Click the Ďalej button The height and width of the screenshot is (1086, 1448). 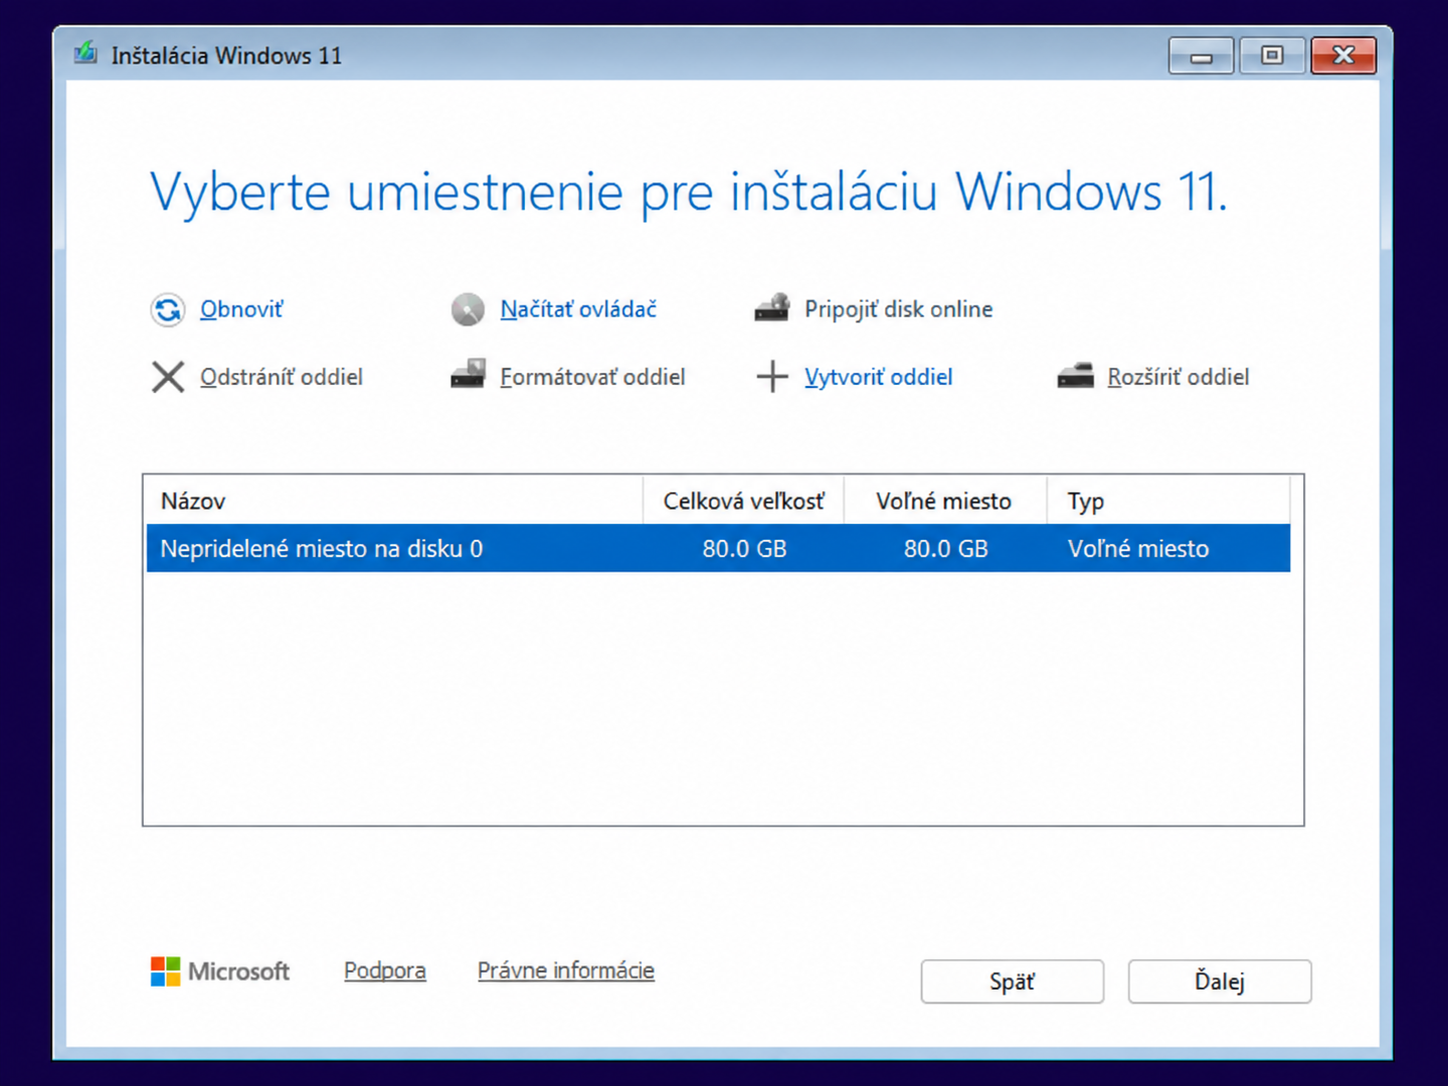1219,981
